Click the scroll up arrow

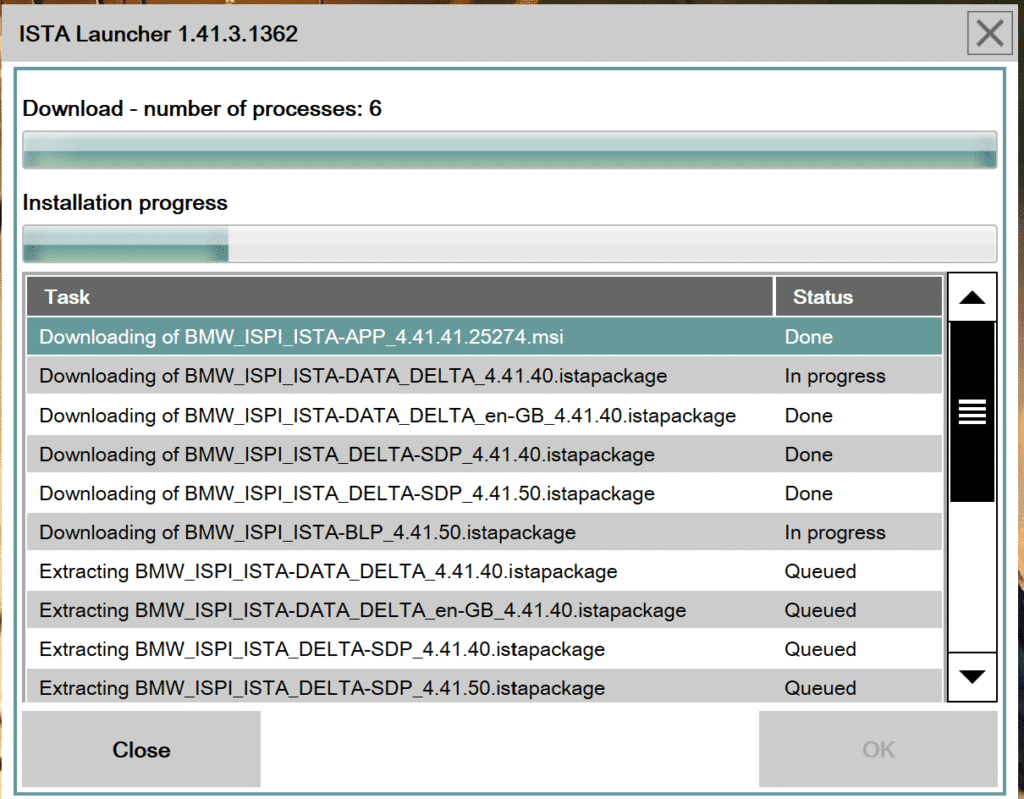[971, 296]
